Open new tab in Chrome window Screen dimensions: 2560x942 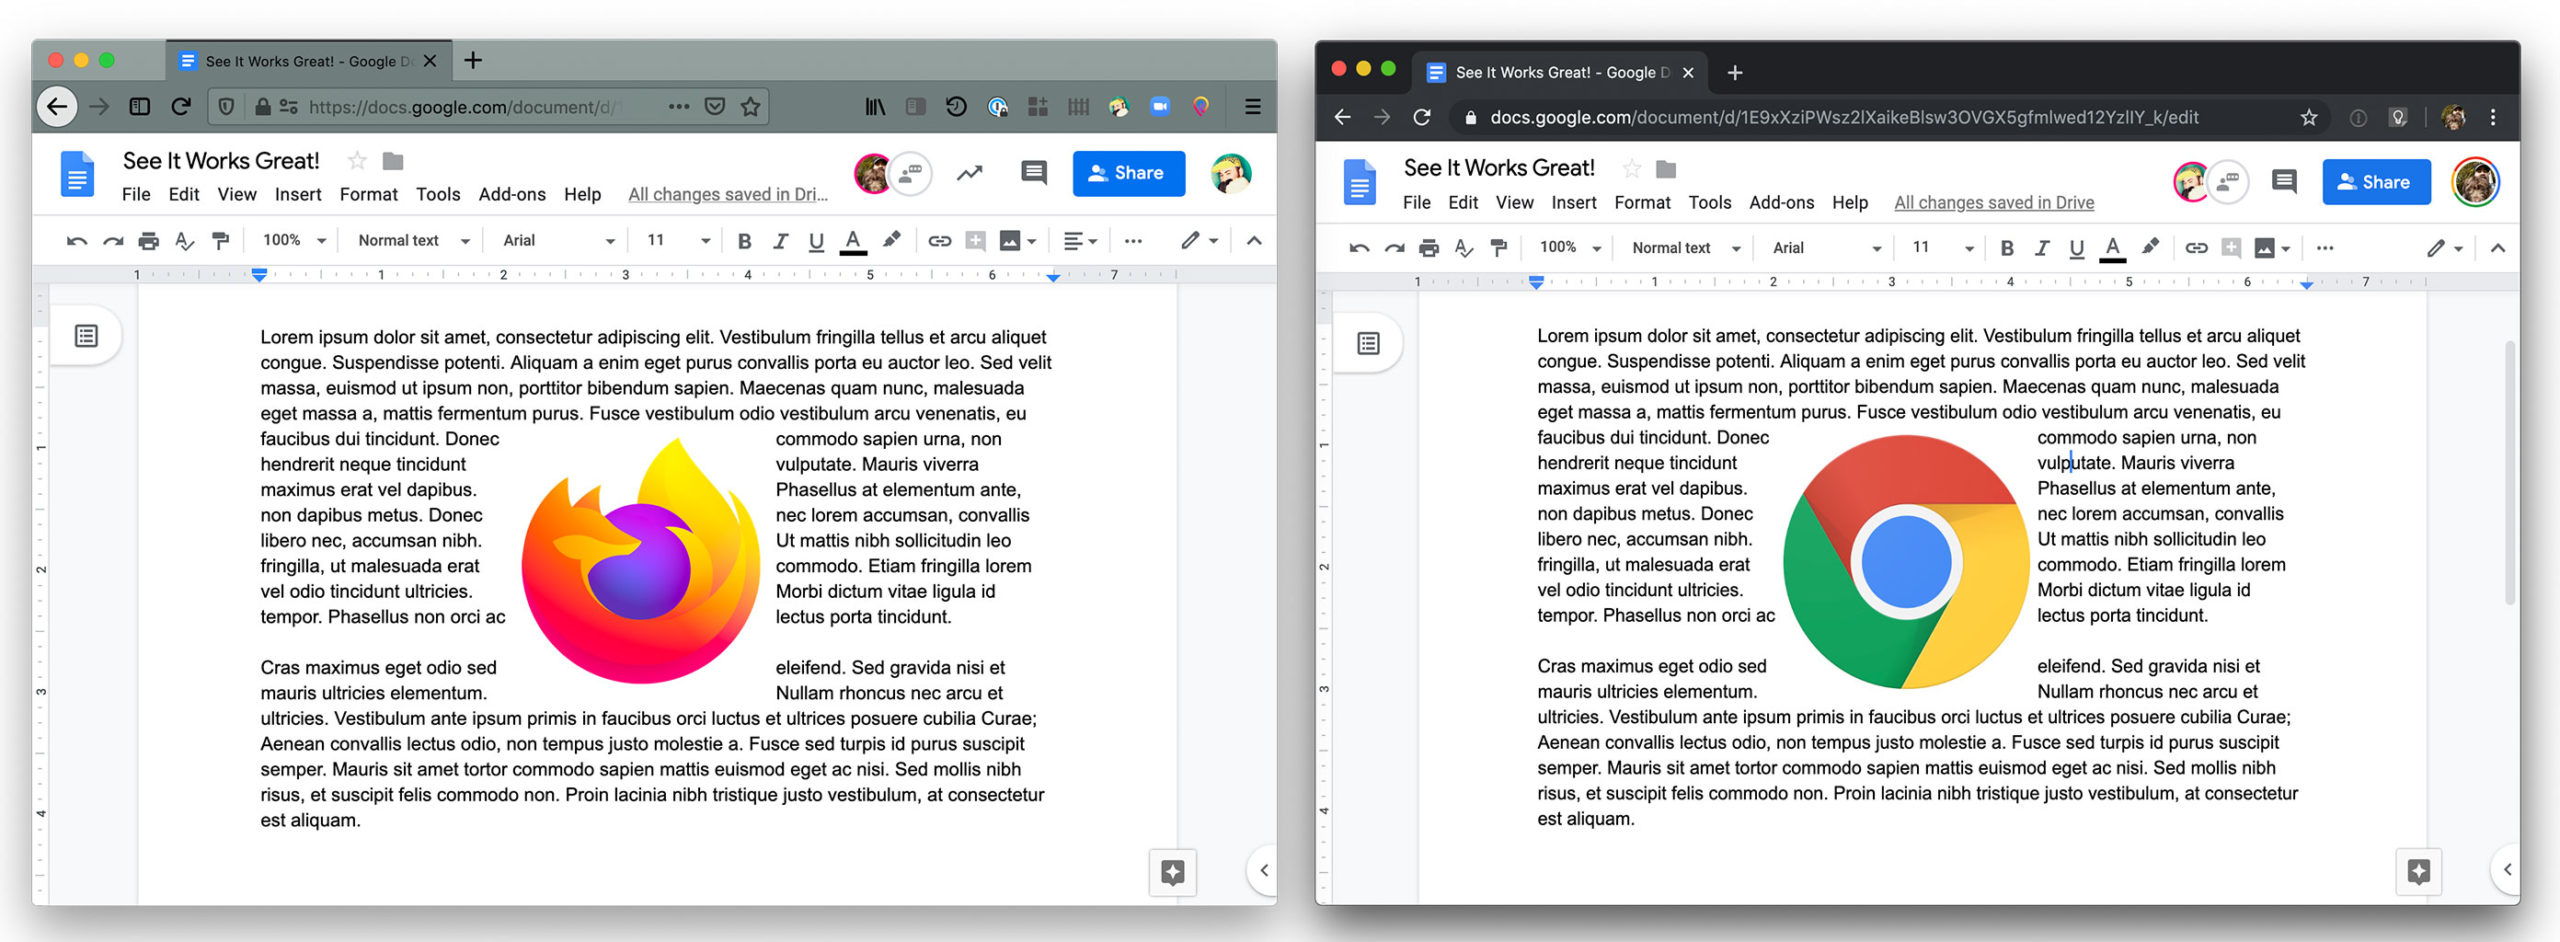click(1735, 72)
